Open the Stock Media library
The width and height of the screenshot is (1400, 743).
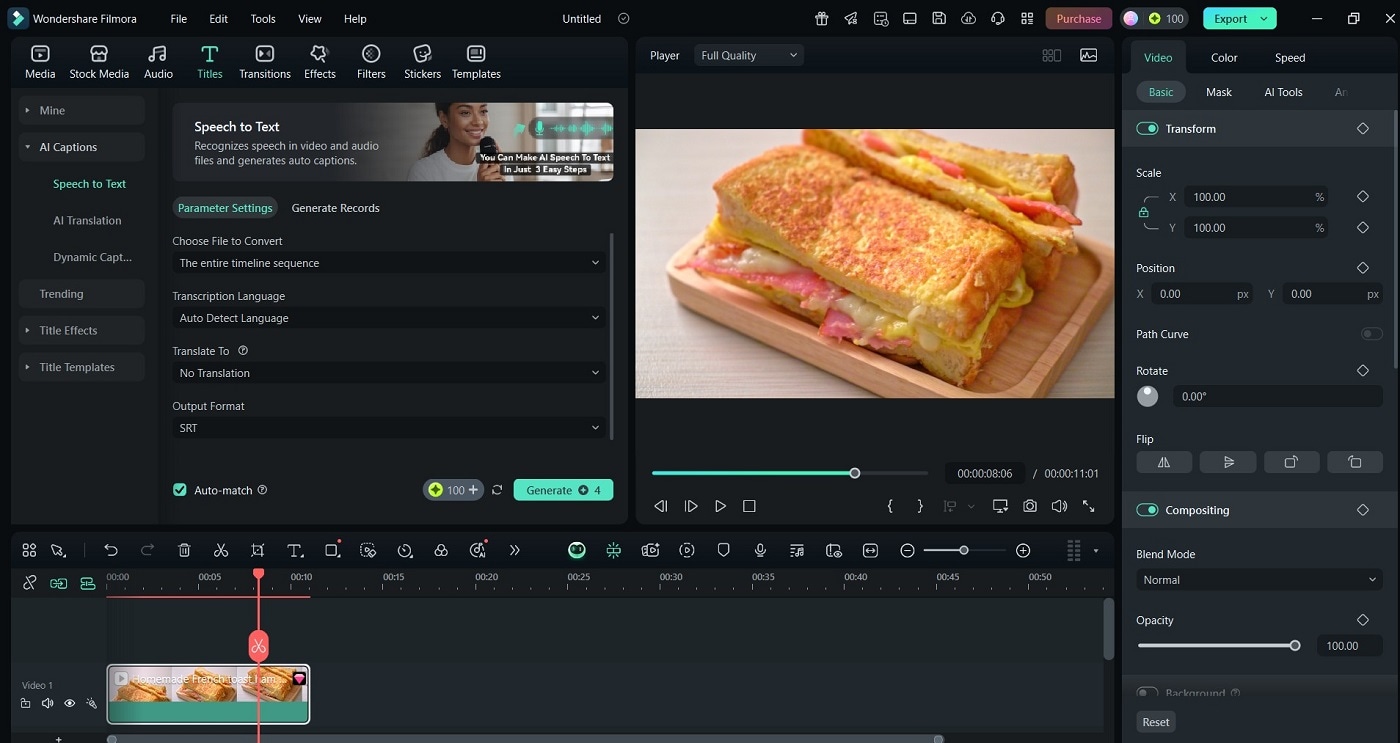point(99,62)
